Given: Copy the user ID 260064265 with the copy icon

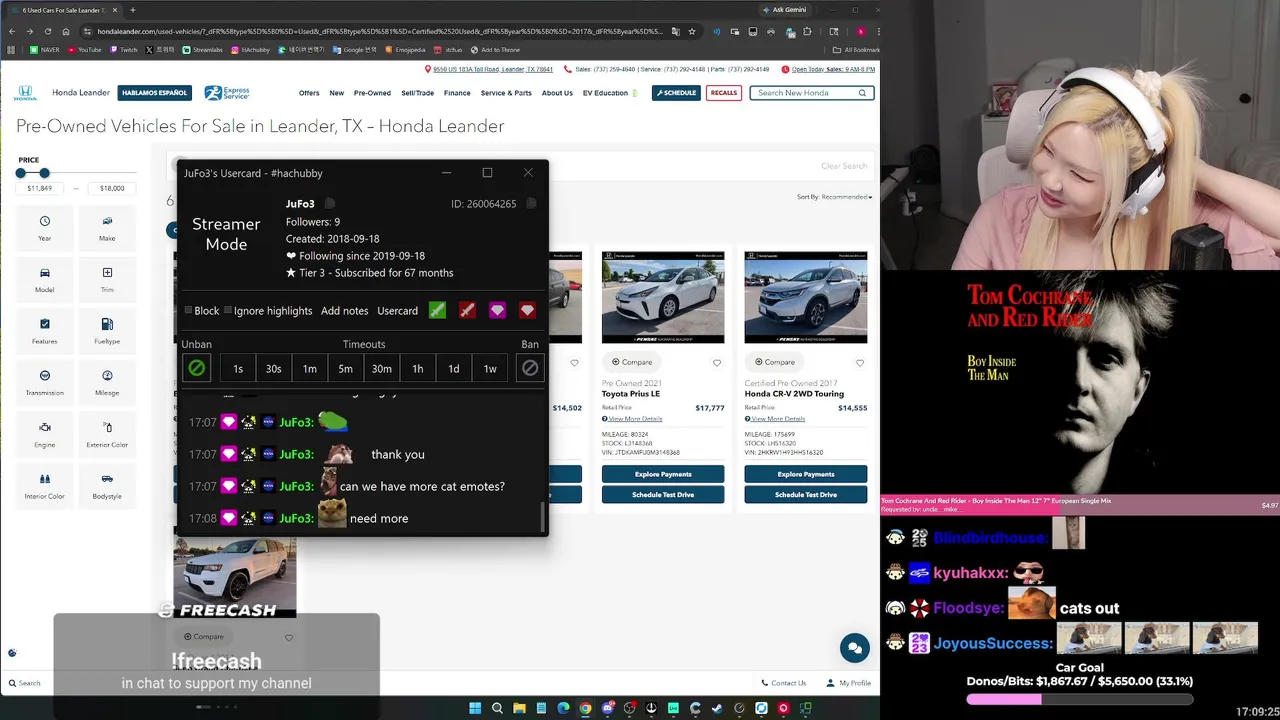Looking at the screenshot, I should pyautogui.click(x=531, y=204).
